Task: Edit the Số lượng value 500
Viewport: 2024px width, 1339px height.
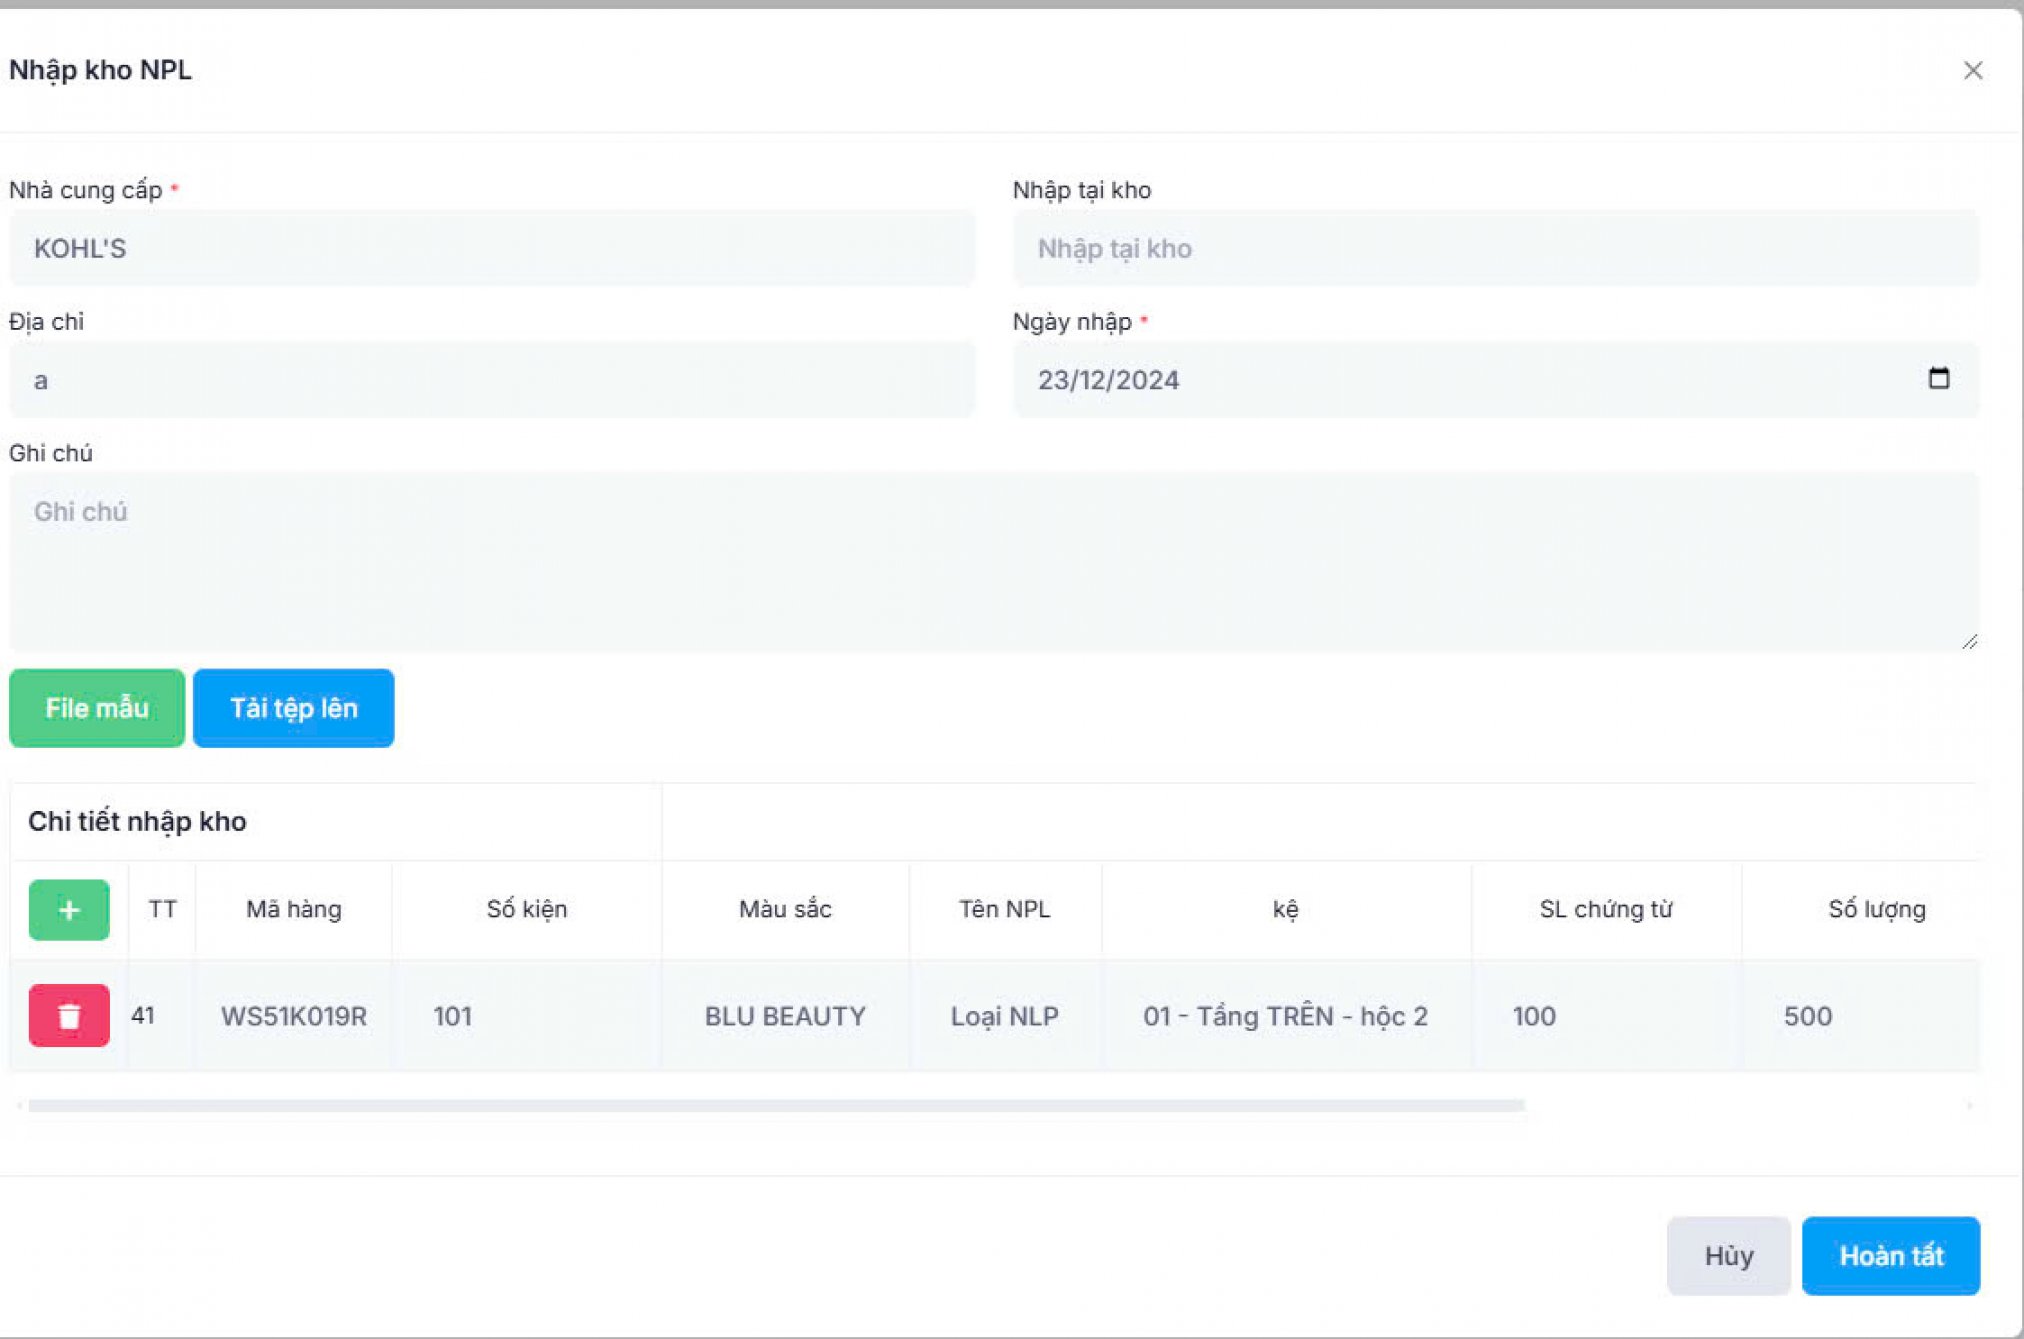Action: point(1860,1016)
